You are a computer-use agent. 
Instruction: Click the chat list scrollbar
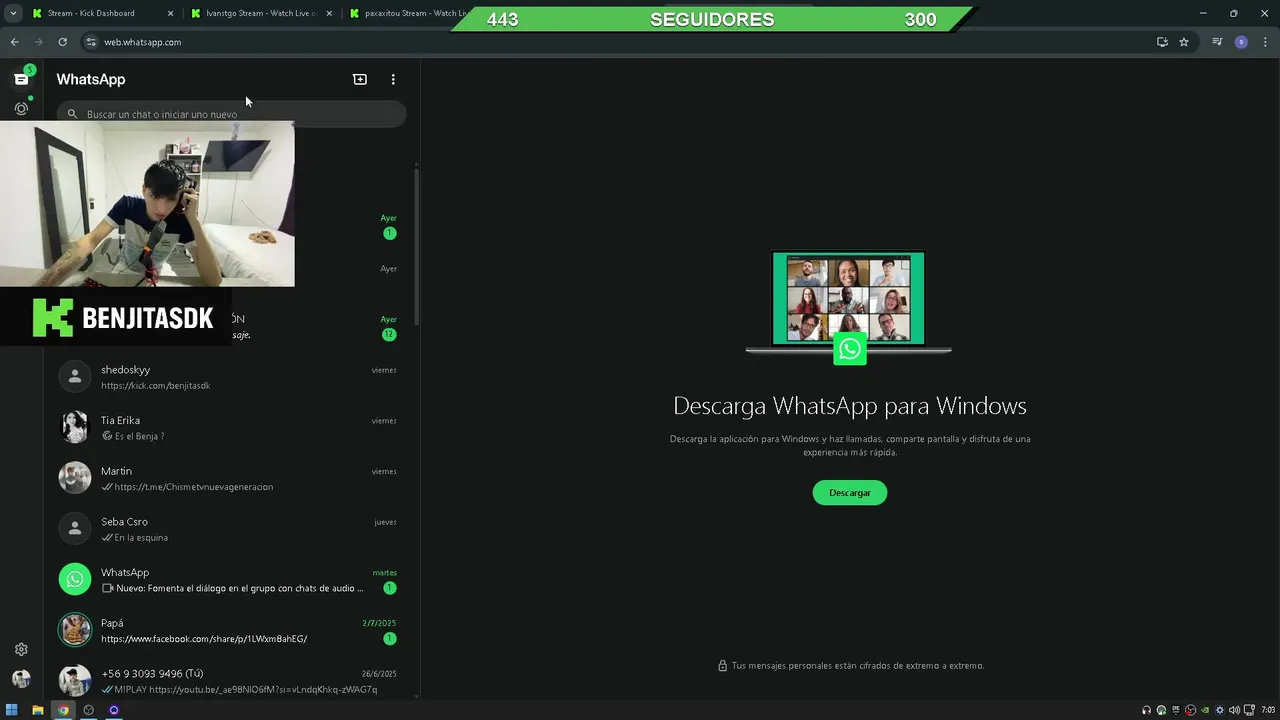417,245
